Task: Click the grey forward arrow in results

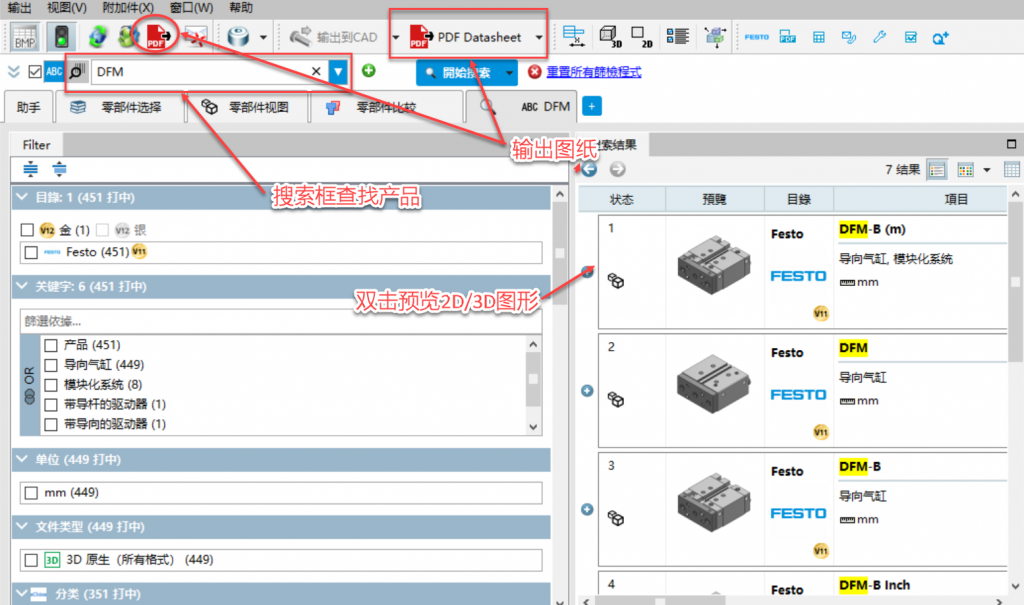Action: click(617, 169)
